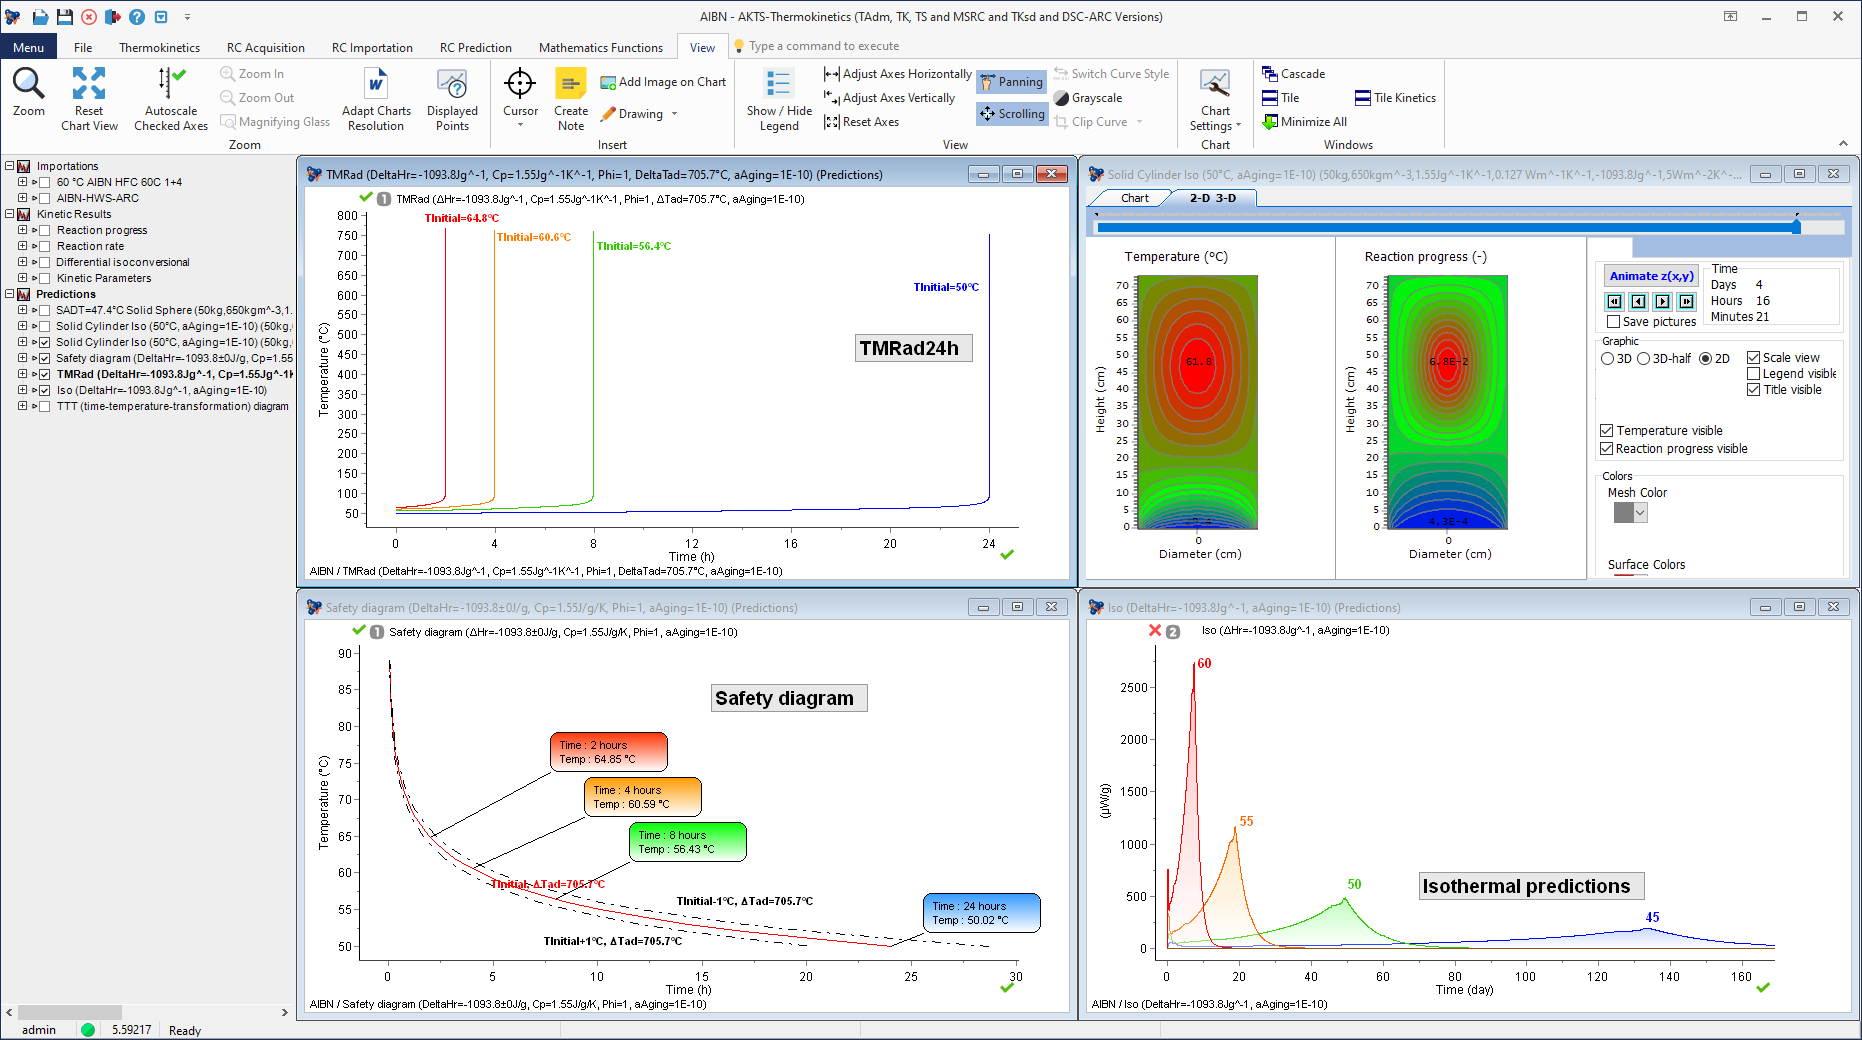Select the 3D graphic radio button
The image size is (1862, 1040).
point(1608,359)
